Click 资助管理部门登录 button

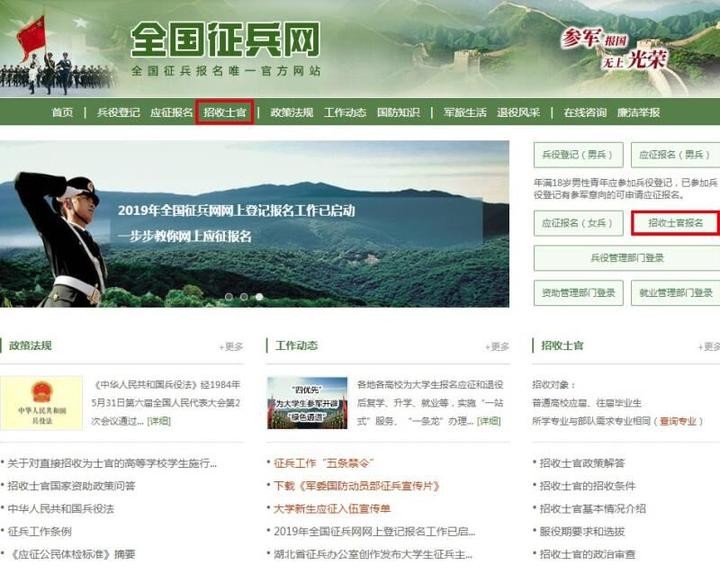(578, 293)
